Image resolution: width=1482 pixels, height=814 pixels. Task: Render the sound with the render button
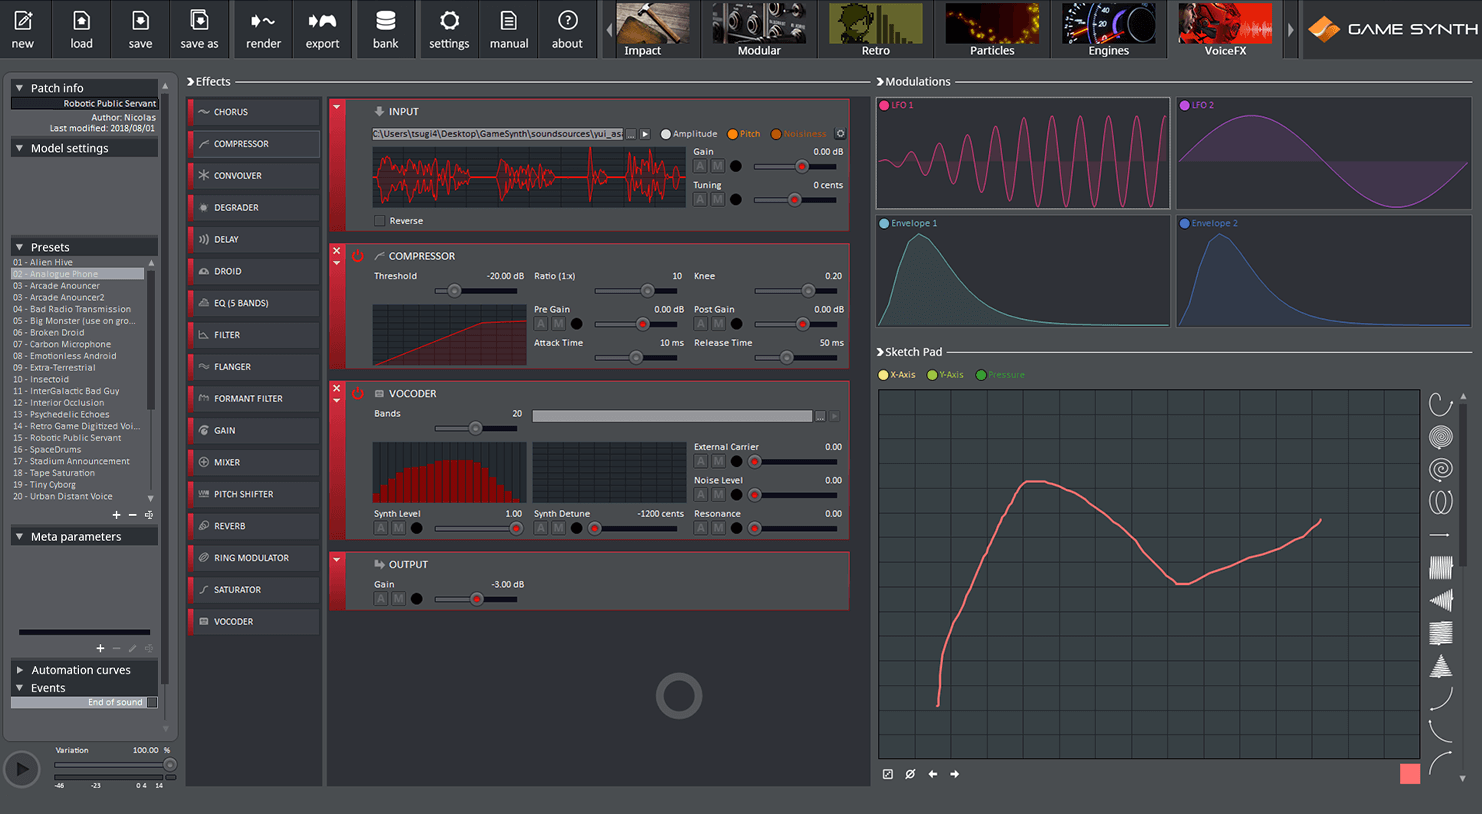click(263, 29)
